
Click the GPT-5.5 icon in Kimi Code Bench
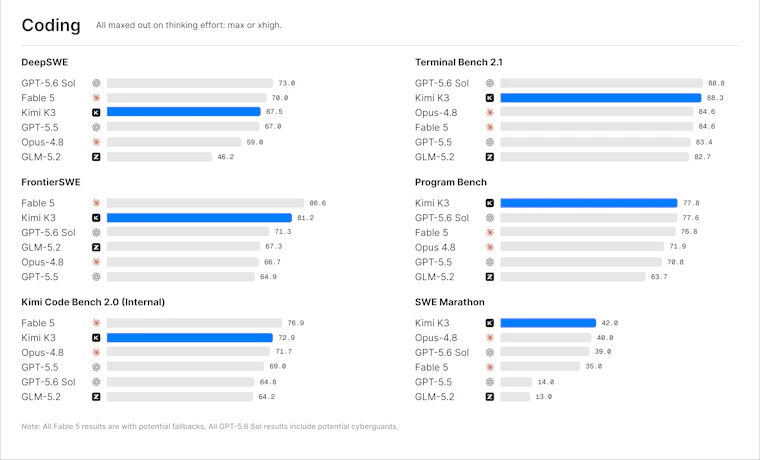[x=96, y=367]
